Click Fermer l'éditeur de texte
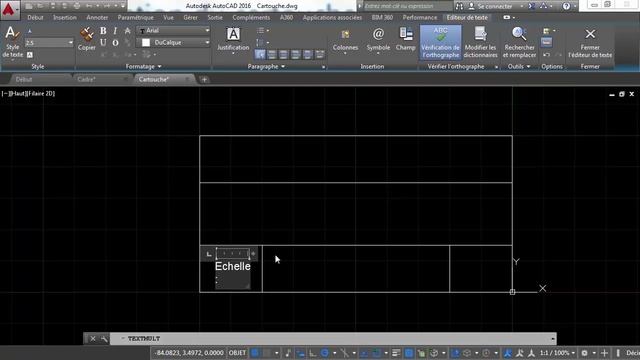The image size is (640, 360). pos(590,42)
